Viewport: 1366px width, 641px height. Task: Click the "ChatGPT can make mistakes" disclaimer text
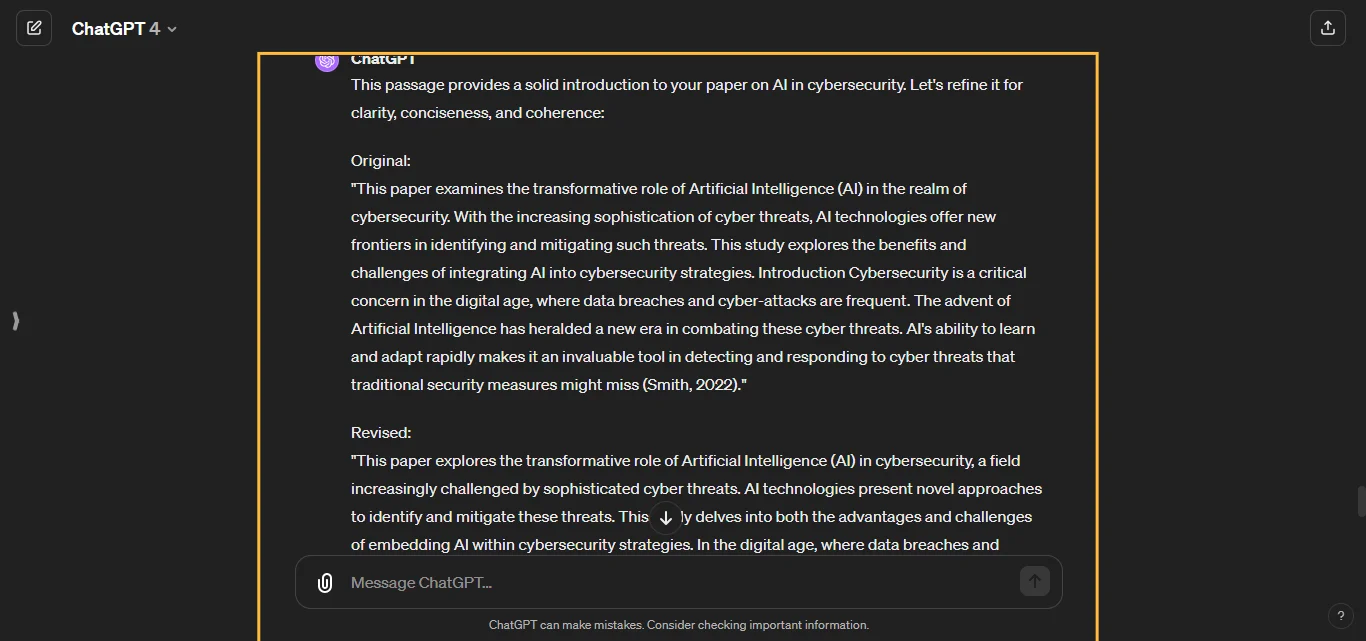coord(679,625)
